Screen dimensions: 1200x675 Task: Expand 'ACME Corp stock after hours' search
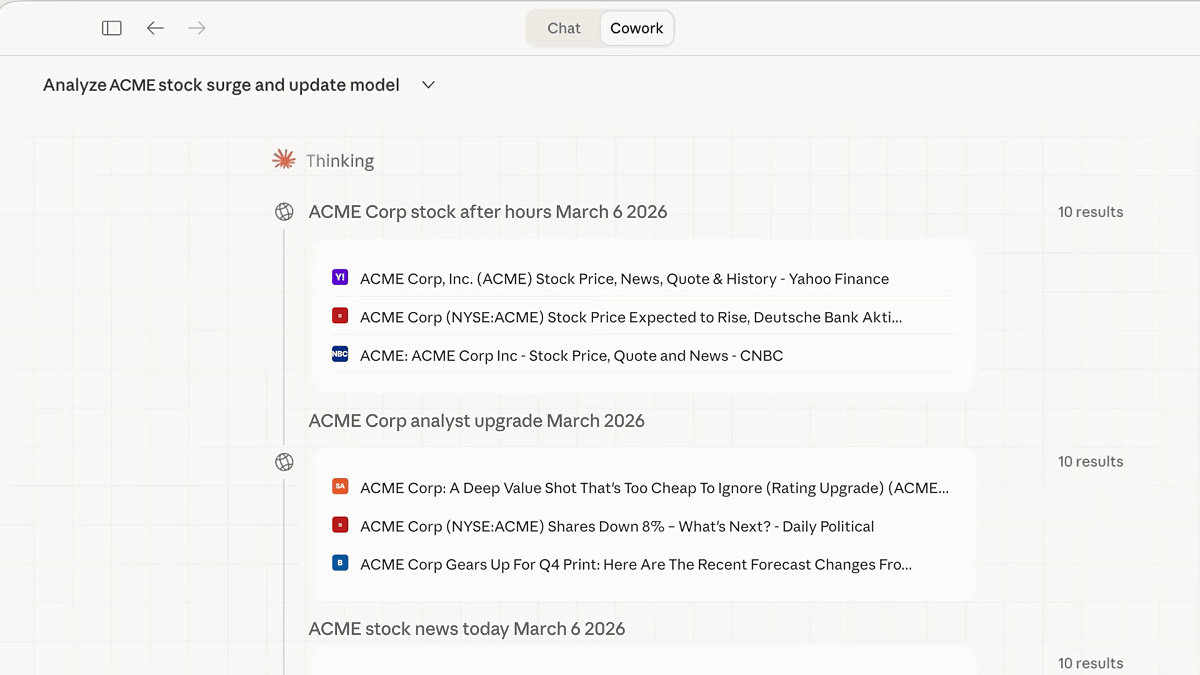(x=488, y=212)
